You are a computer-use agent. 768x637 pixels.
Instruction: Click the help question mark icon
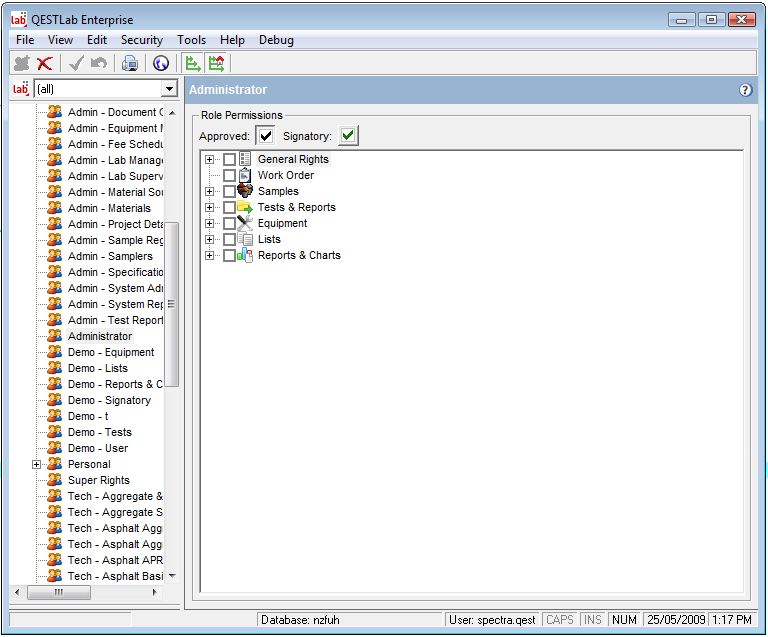[745, 90]
